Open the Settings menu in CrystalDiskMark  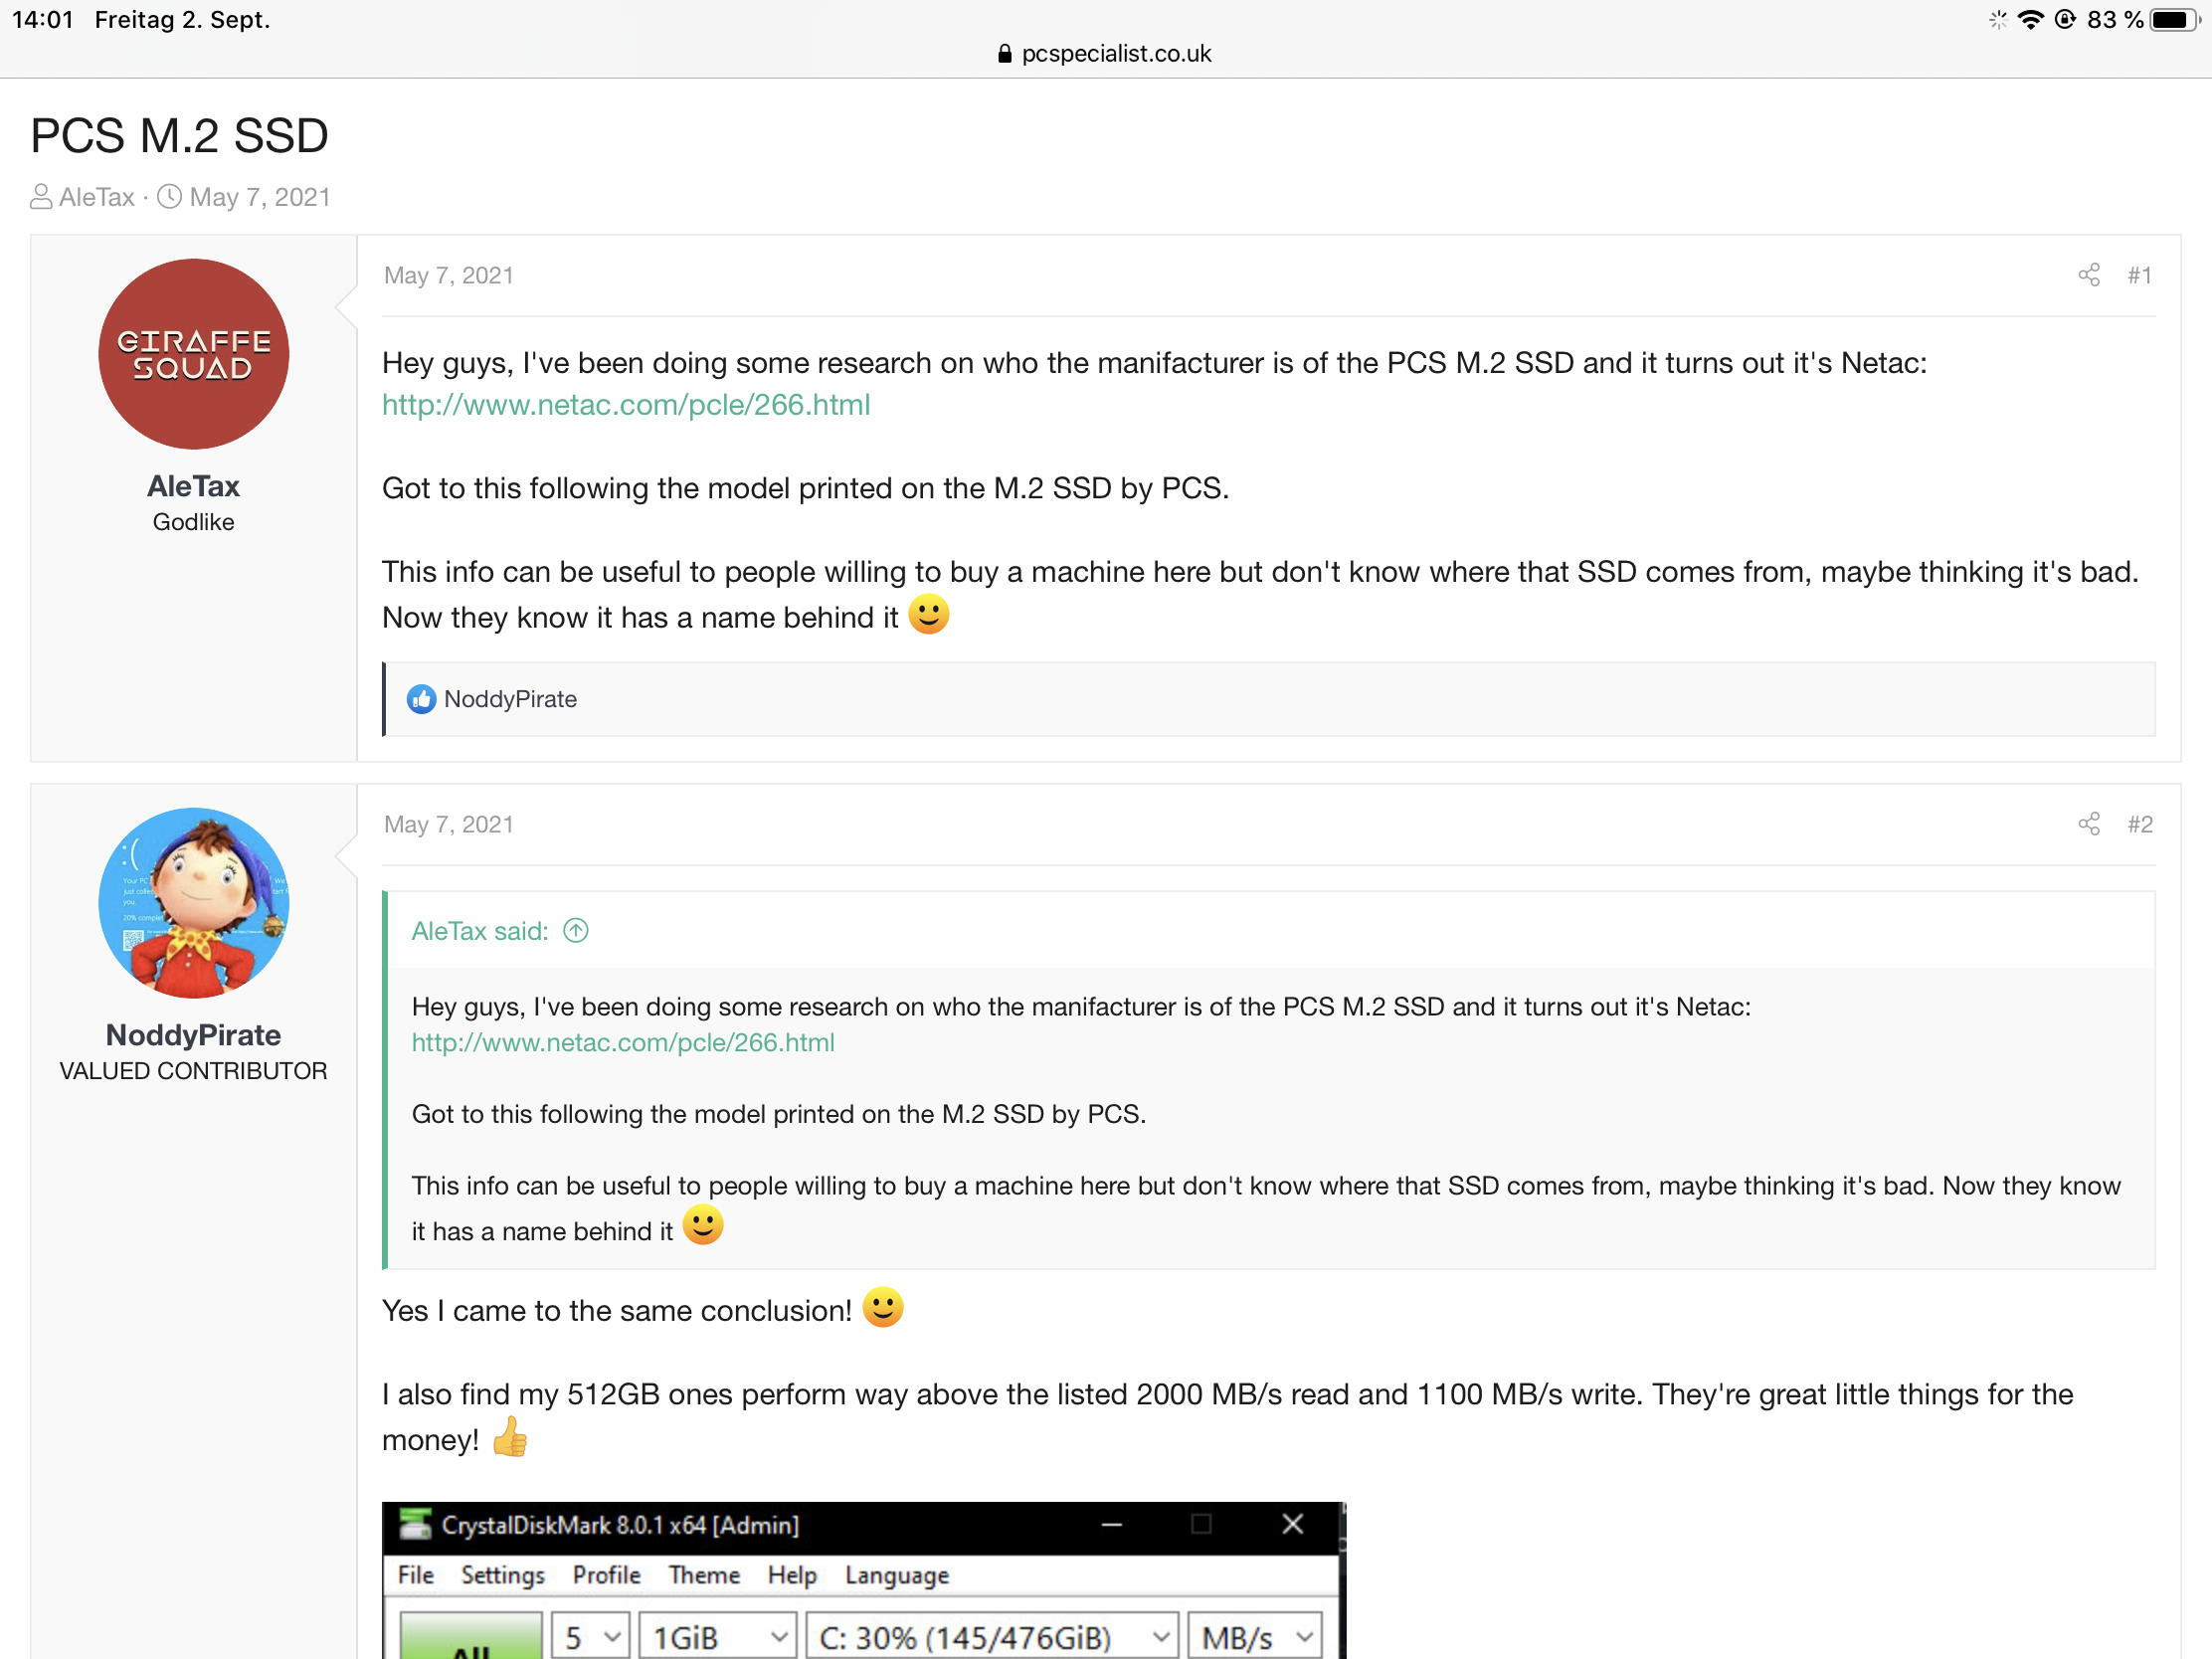point(502,1575)
